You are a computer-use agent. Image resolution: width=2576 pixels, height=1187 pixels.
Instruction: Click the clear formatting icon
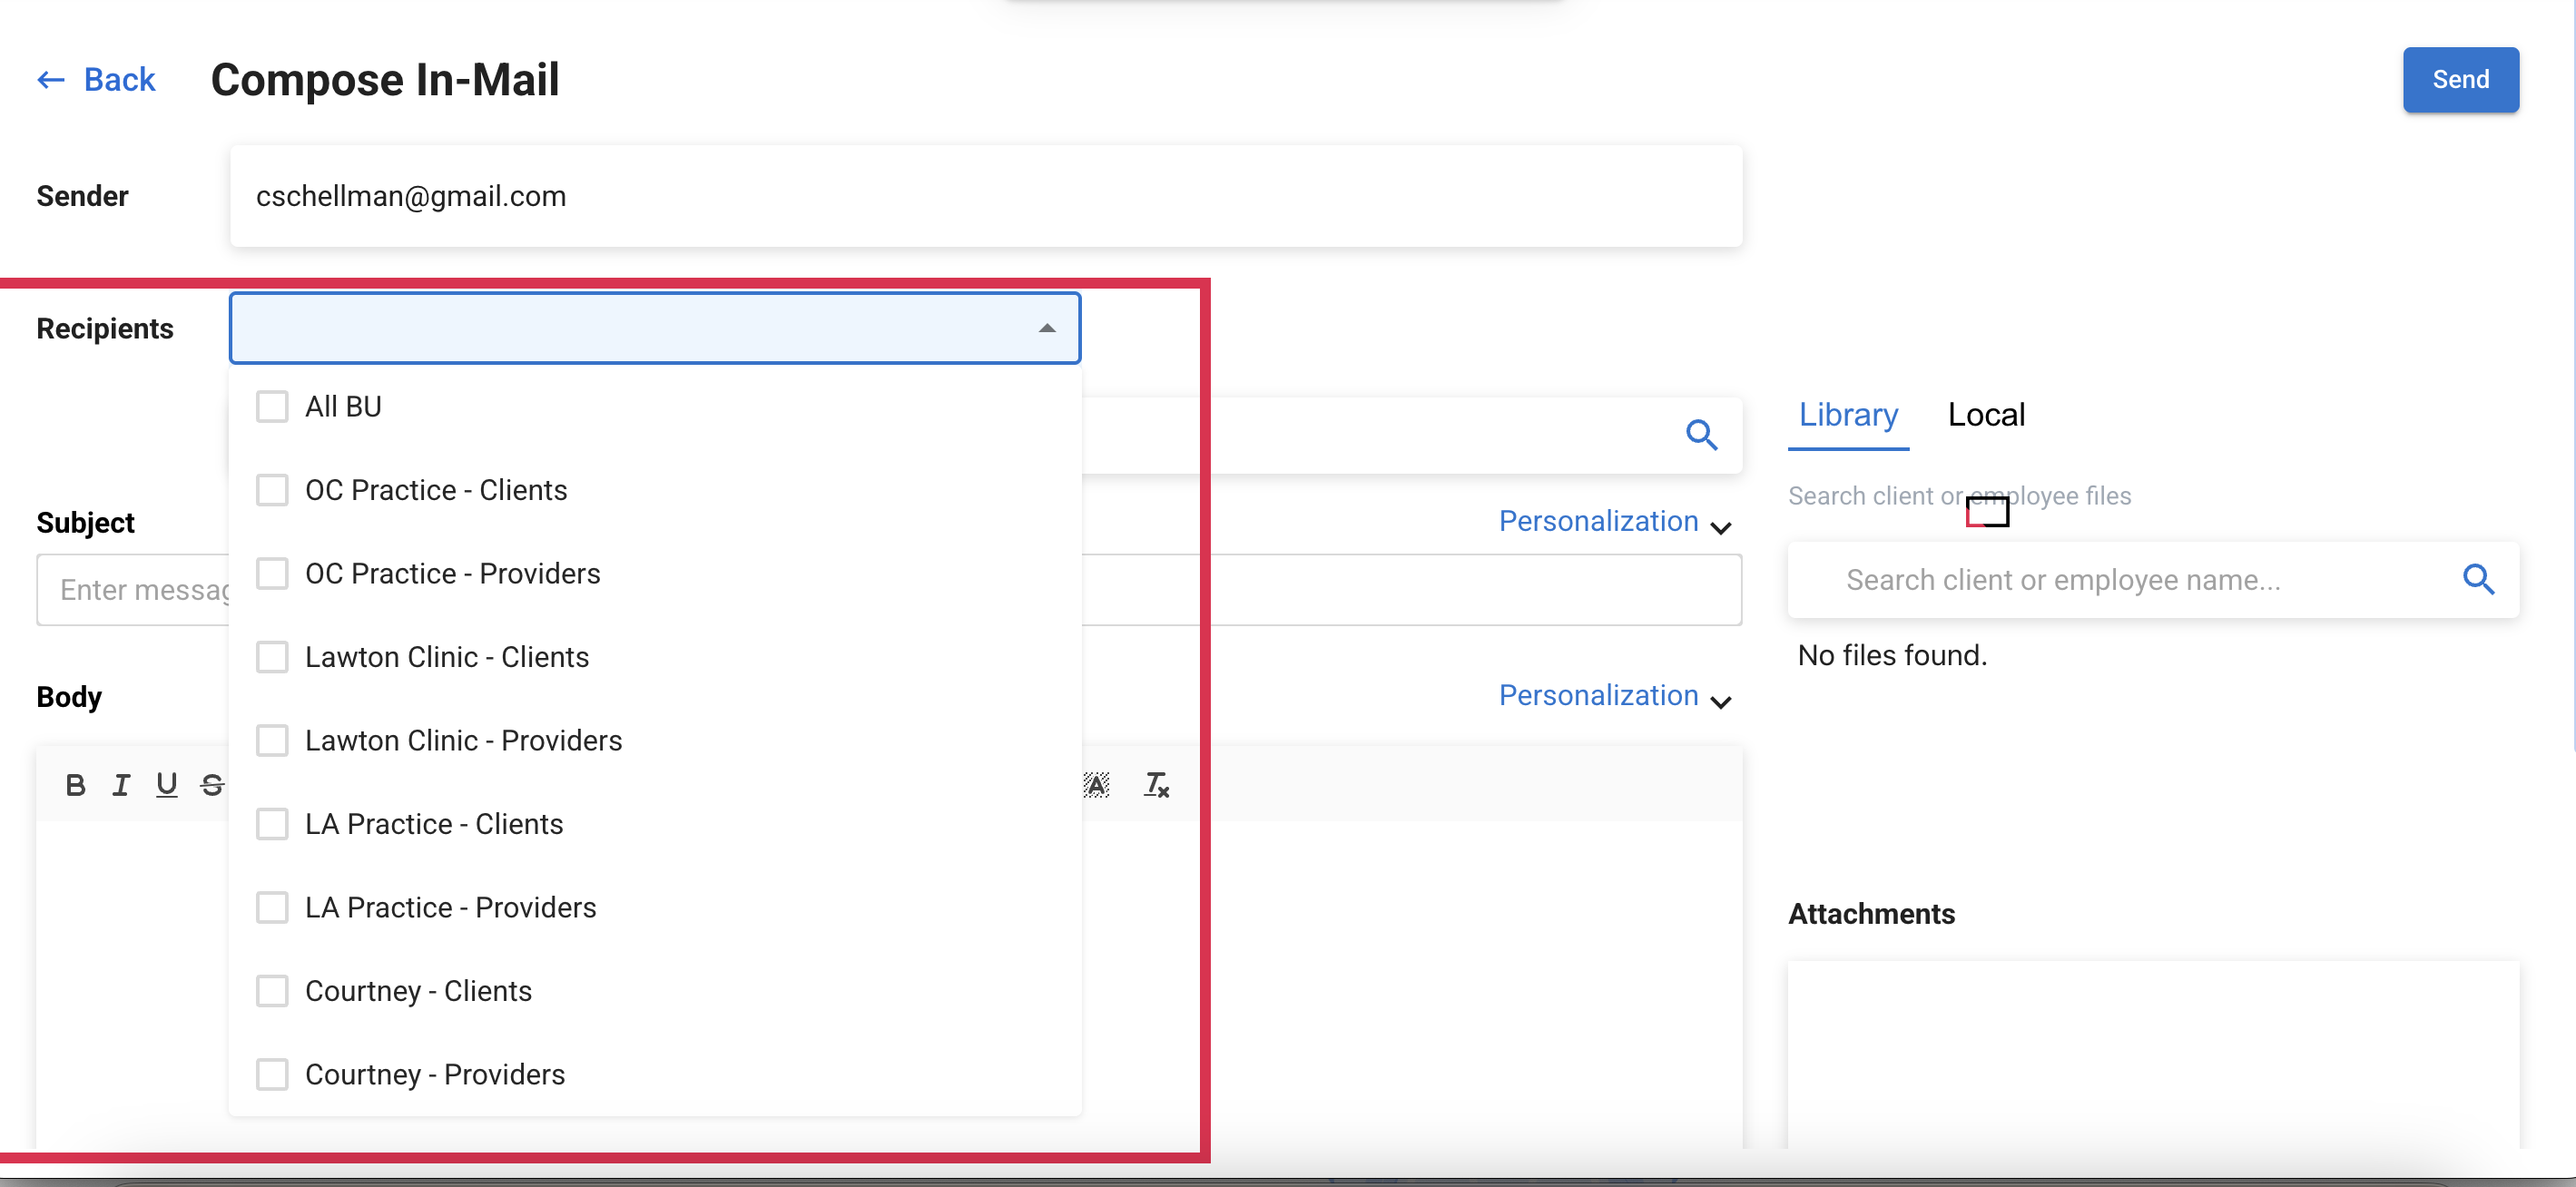pyautogui.click(x=1156, y=785)
